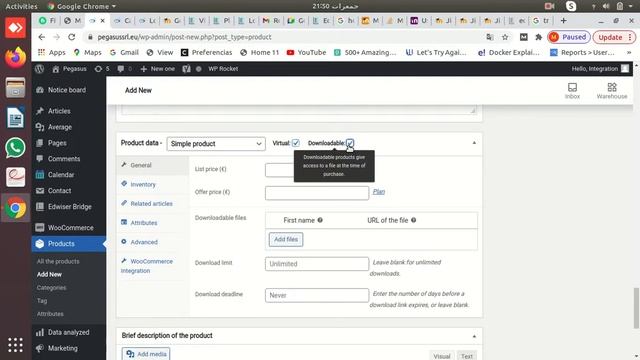640x360 pixels.
Task: Click the address bar URL
Action: click(184, 37)
